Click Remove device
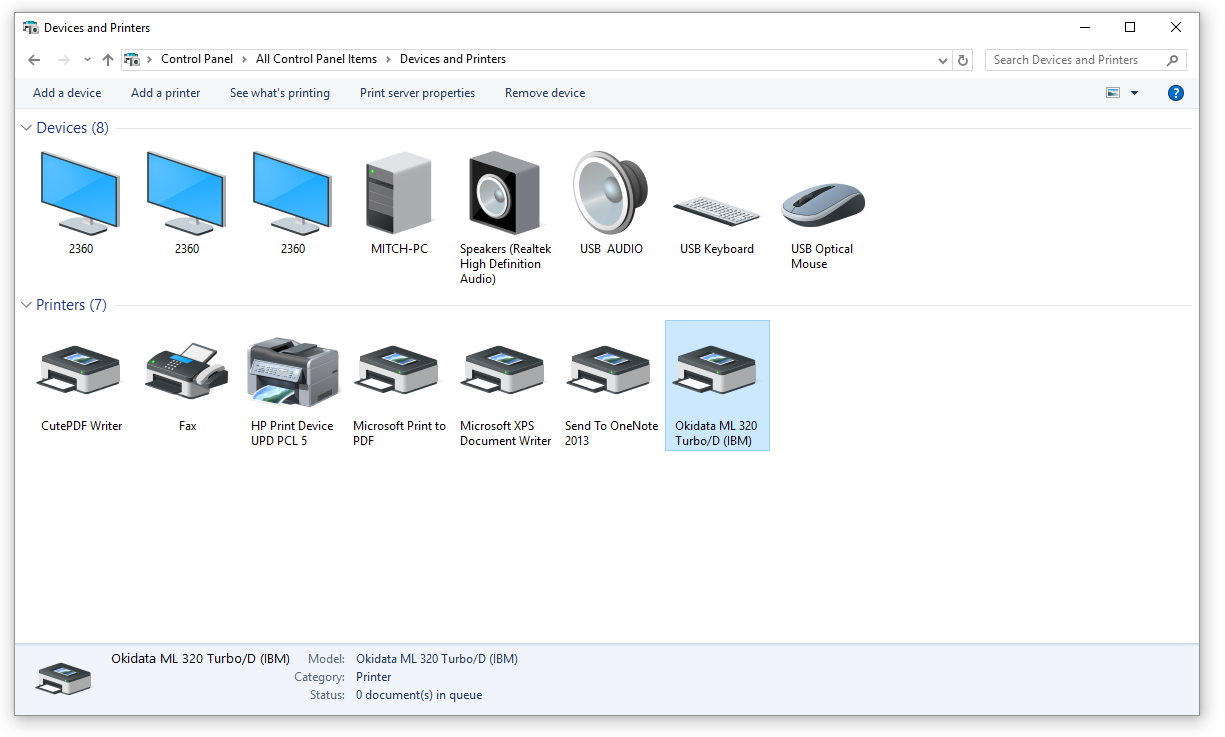1225x737 pixels. pos(545,93)
